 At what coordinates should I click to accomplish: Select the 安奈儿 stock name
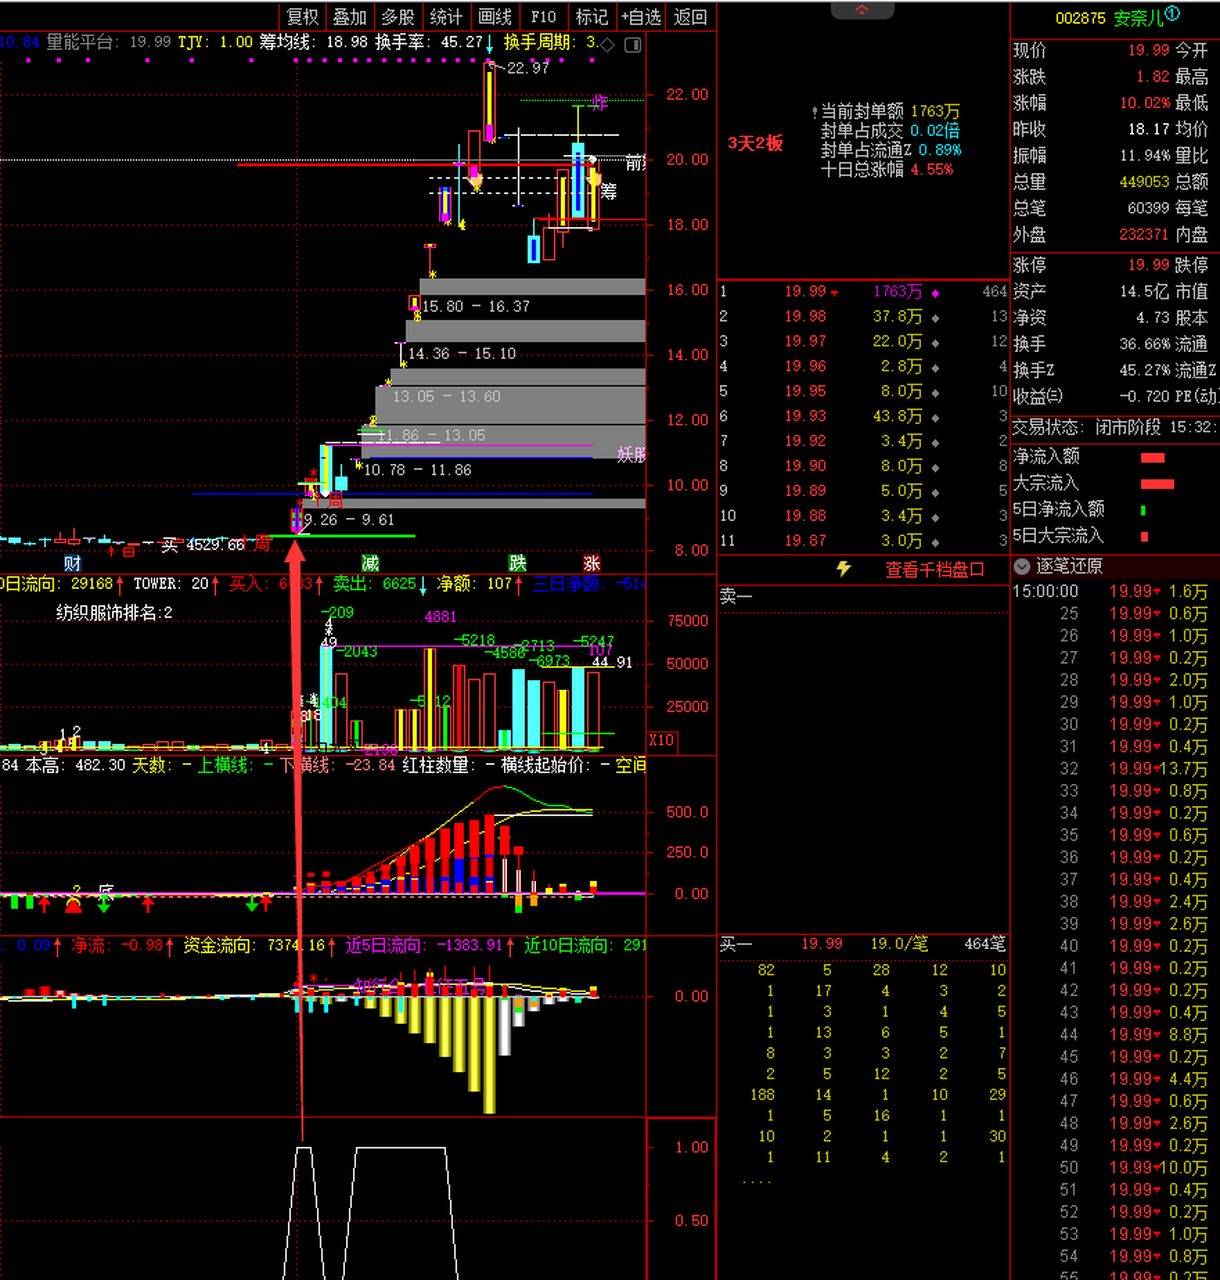point(1139,18)
